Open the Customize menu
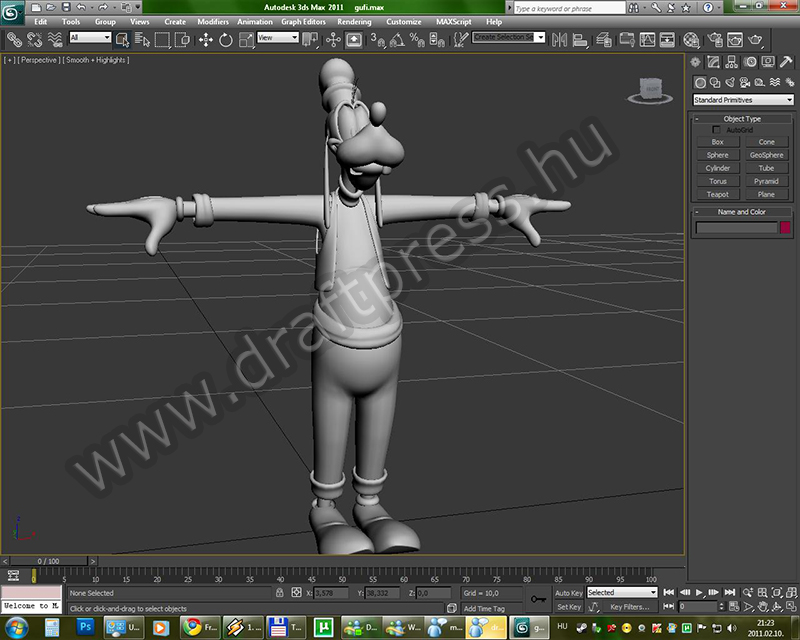Screen dimensions: 800x640 coord(404,21)
